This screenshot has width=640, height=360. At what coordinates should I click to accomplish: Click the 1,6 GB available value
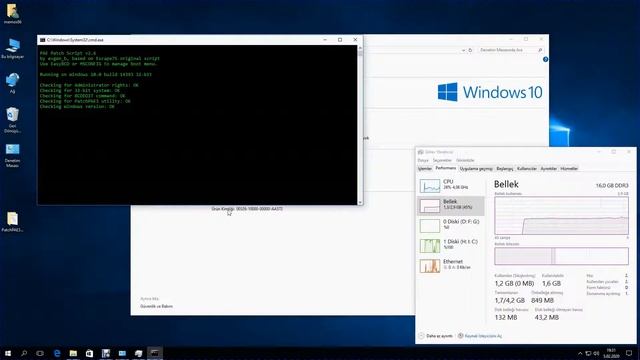(551, 283)
